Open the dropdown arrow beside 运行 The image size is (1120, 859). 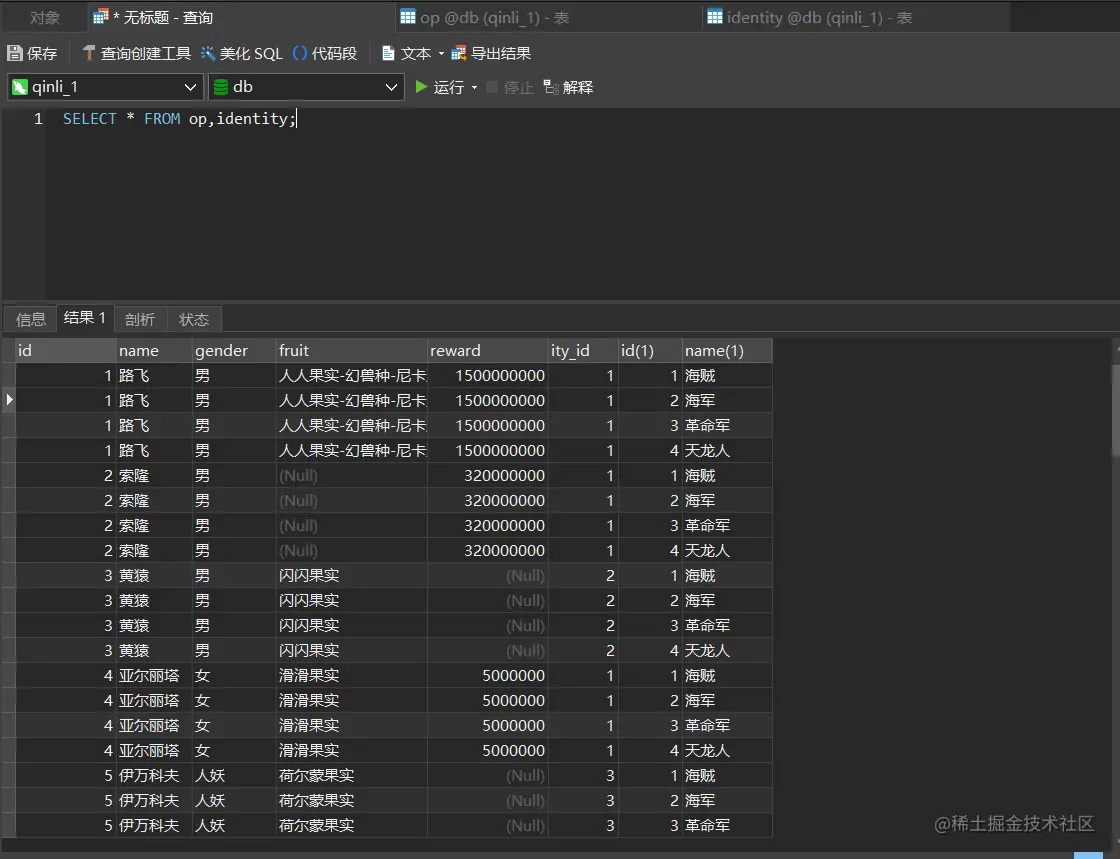pyautogui.click(x=474, y=88)
